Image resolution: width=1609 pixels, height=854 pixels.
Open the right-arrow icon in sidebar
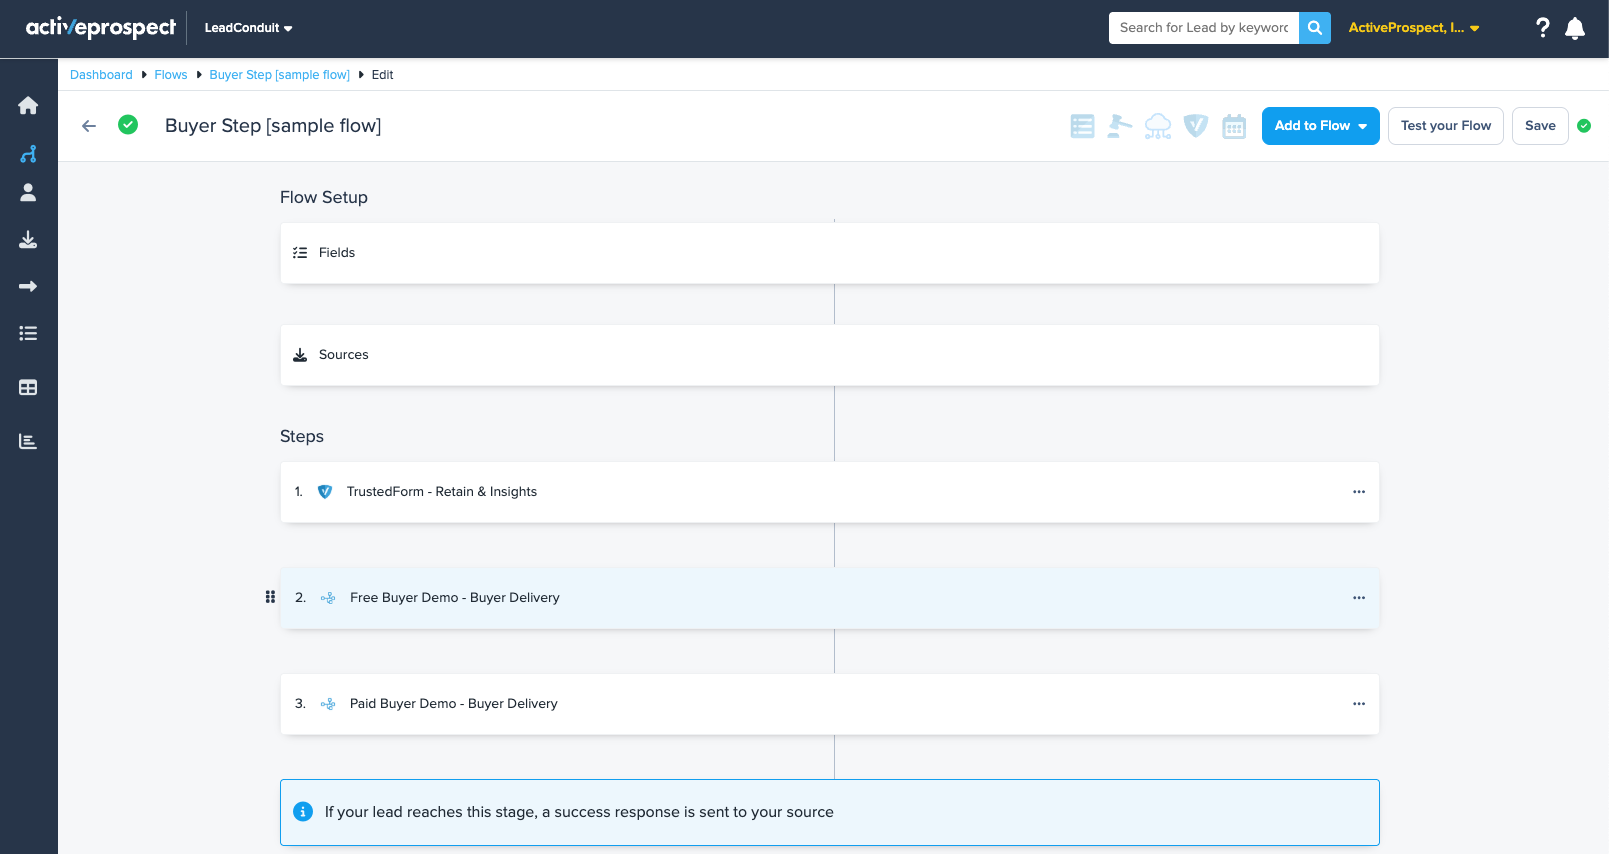pyautogui.click(x=28, y=286)
